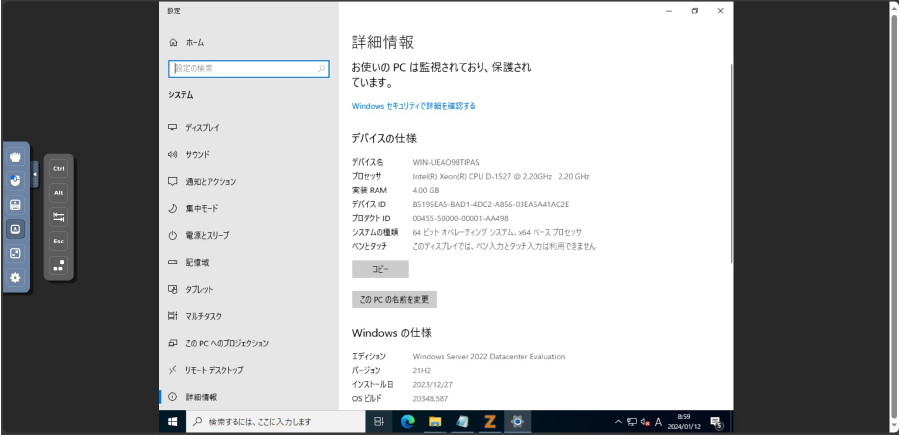Switch IME input mode 'A' indicator
The image size is (900, 435).
point(658,422)
